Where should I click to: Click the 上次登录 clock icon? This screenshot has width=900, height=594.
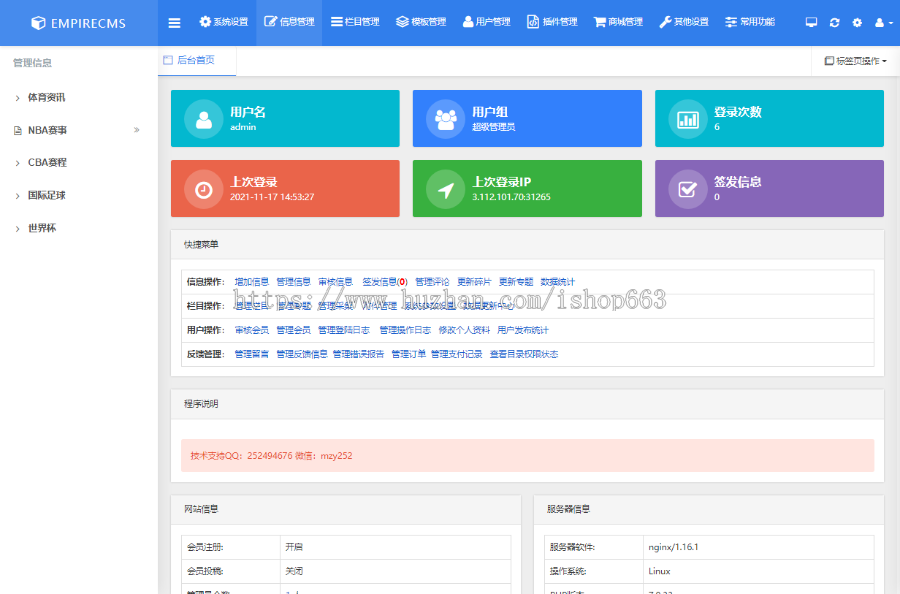tap(204, 189)
